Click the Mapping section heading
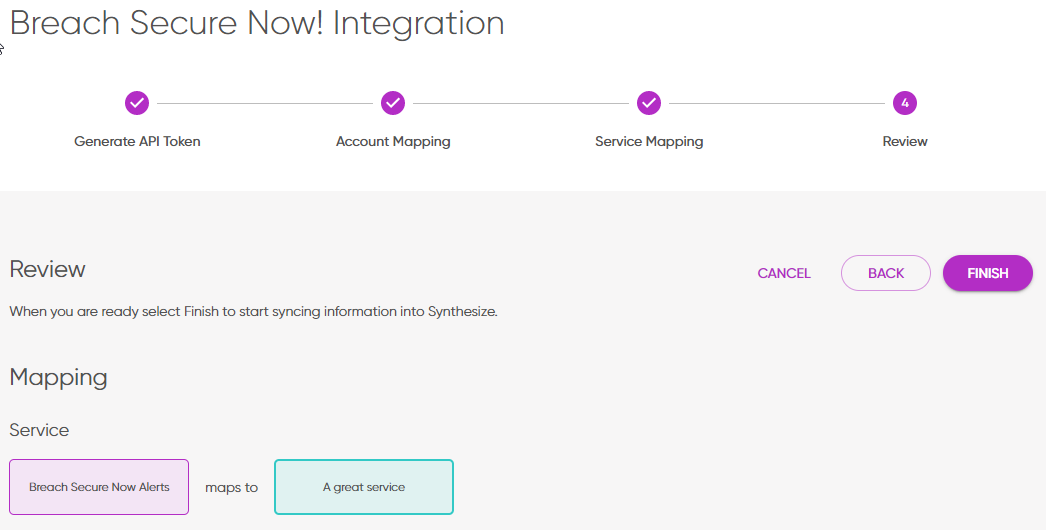 [58, 377]
